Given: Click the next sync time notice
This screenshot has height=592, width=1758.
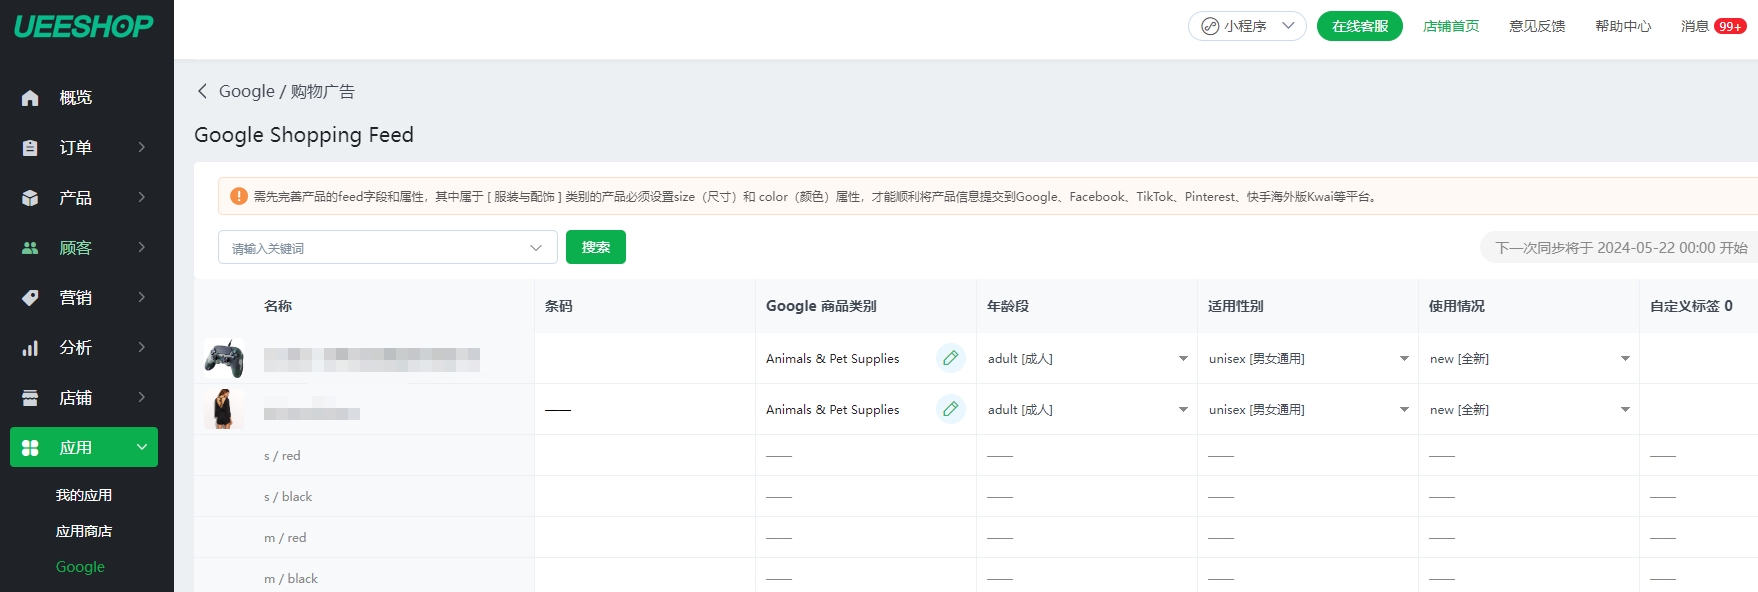Looking at the screenshot, I should point(1621,248).
